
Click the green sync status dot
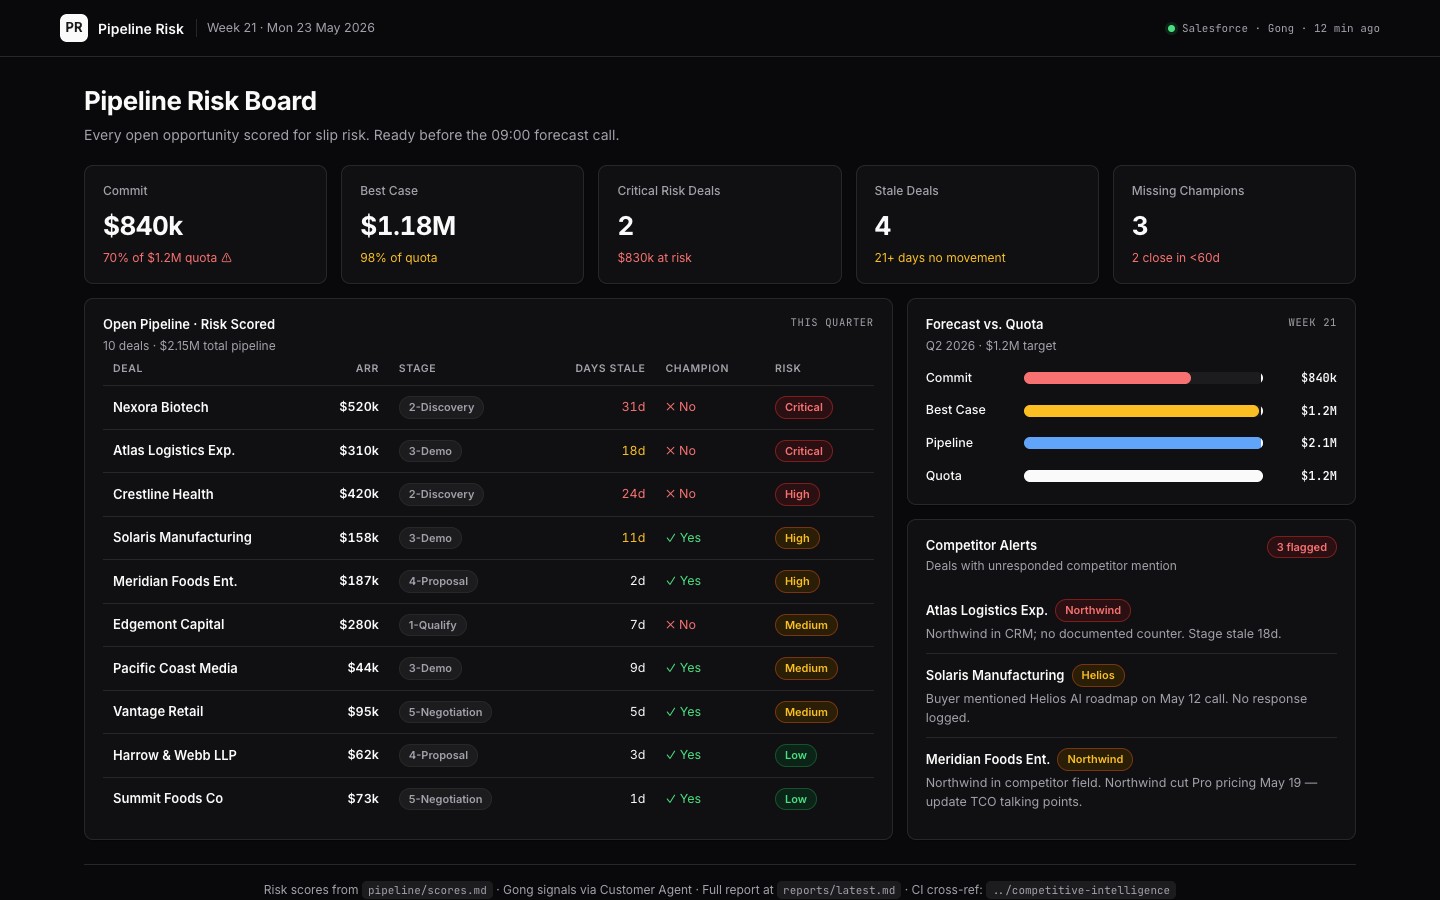coord(1171,28)
